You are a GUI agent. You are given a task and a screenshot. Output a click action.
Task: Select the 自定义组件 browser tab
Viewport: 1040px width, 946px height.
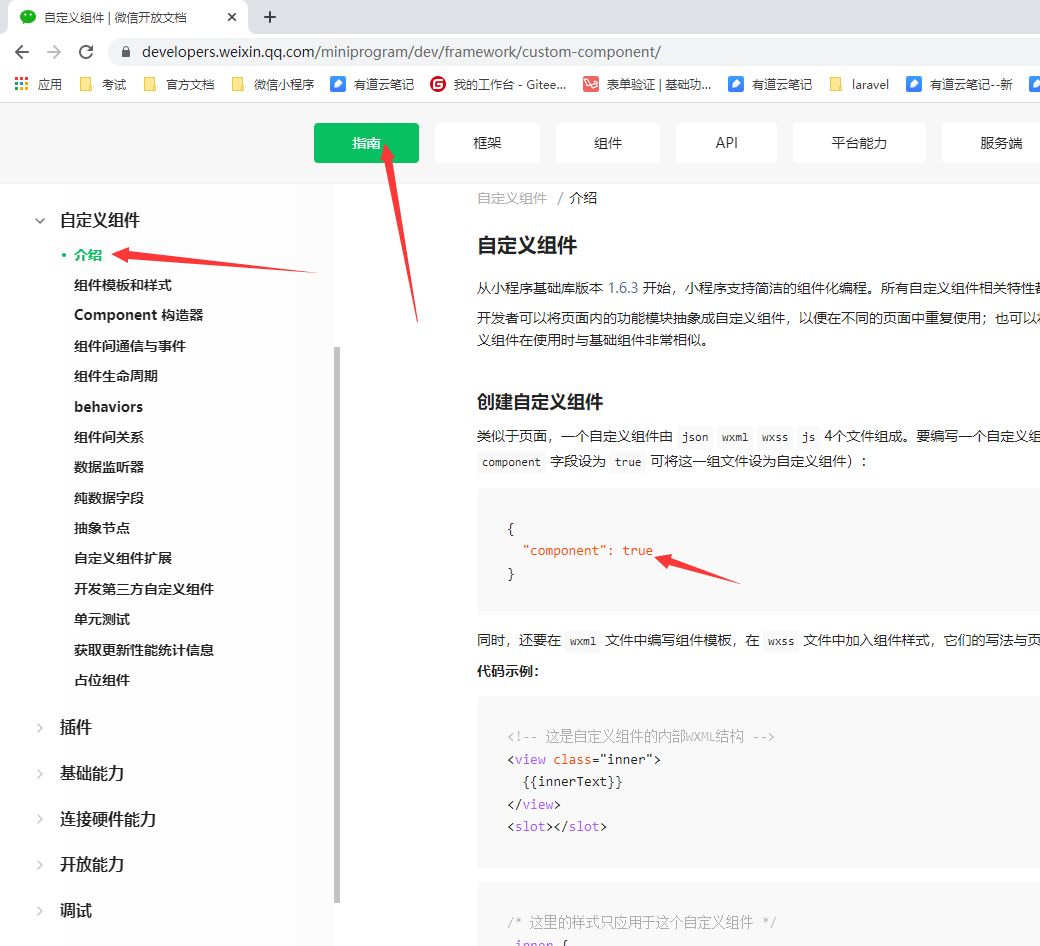pos(110,17)
